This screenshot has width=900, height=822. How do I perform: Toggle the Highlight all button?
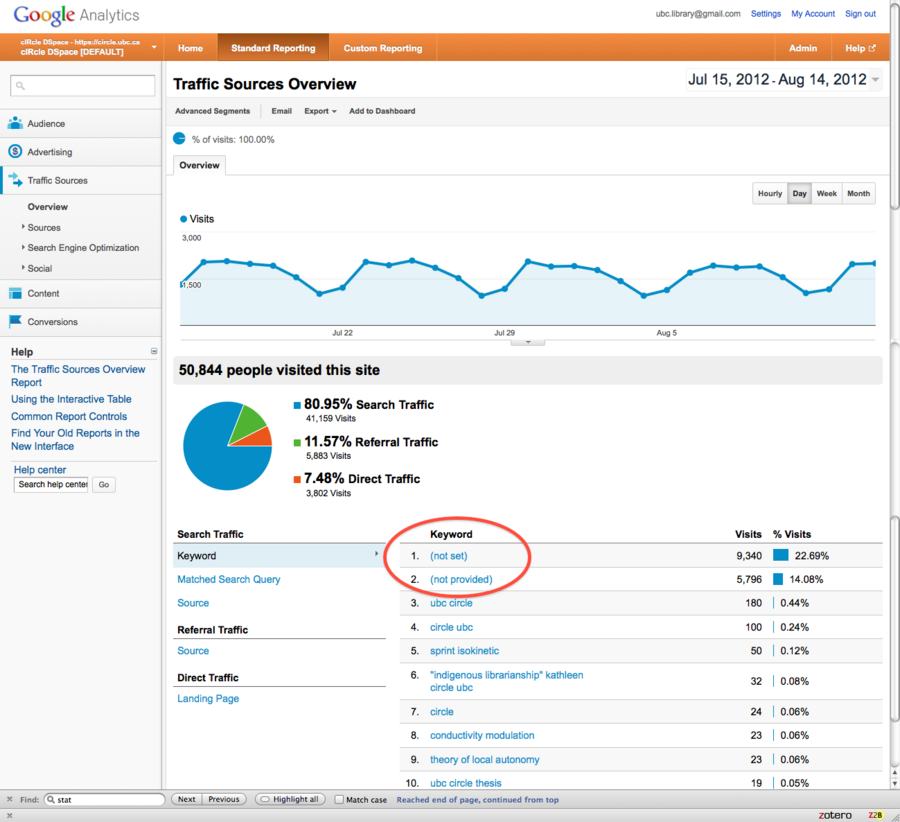pos(290,800)
